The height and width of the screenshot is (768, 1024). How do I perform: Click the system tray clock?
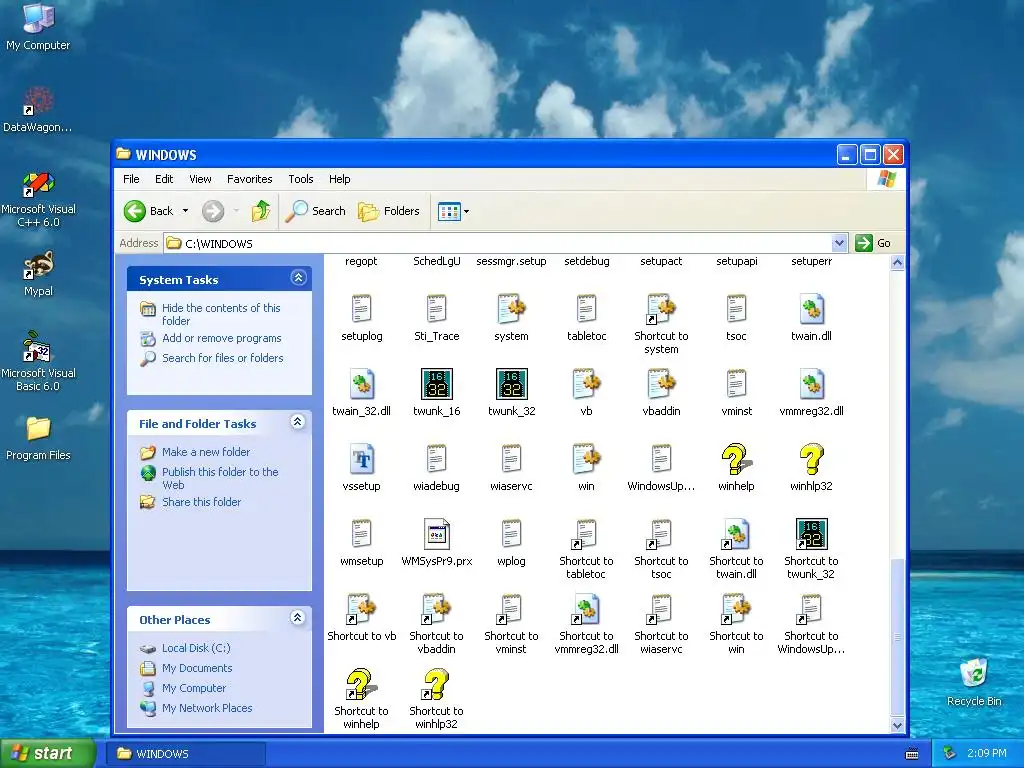click(x=986, y=753)
